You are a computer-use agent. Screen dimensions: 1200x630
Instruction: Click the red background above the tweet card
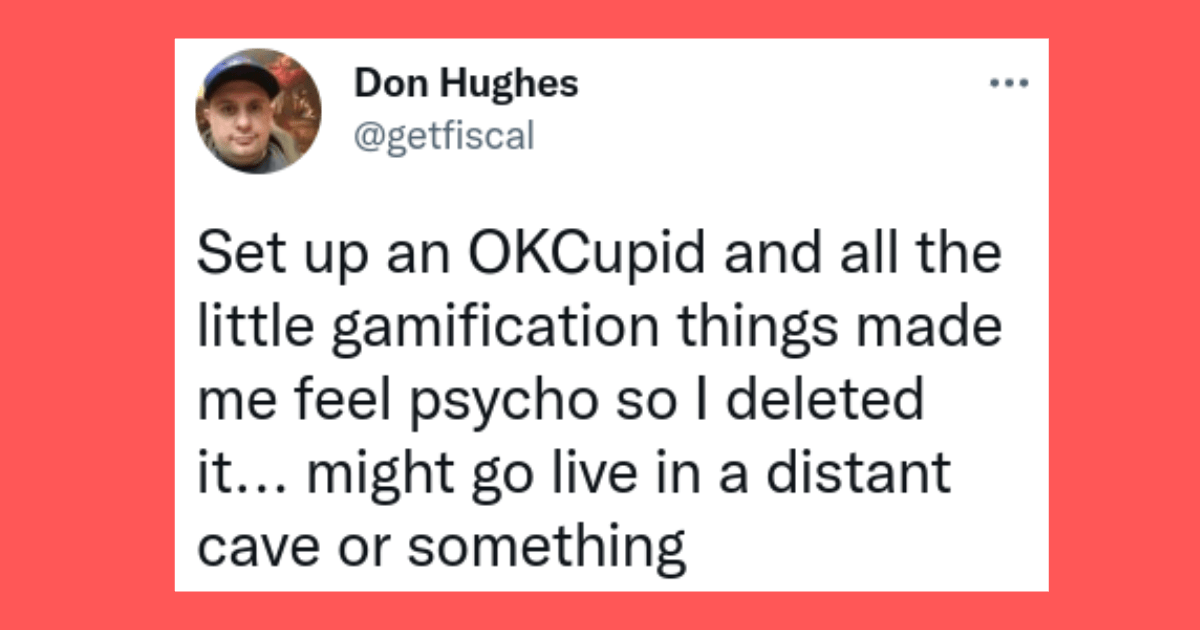pyautogui.click(x=600, y=18)
